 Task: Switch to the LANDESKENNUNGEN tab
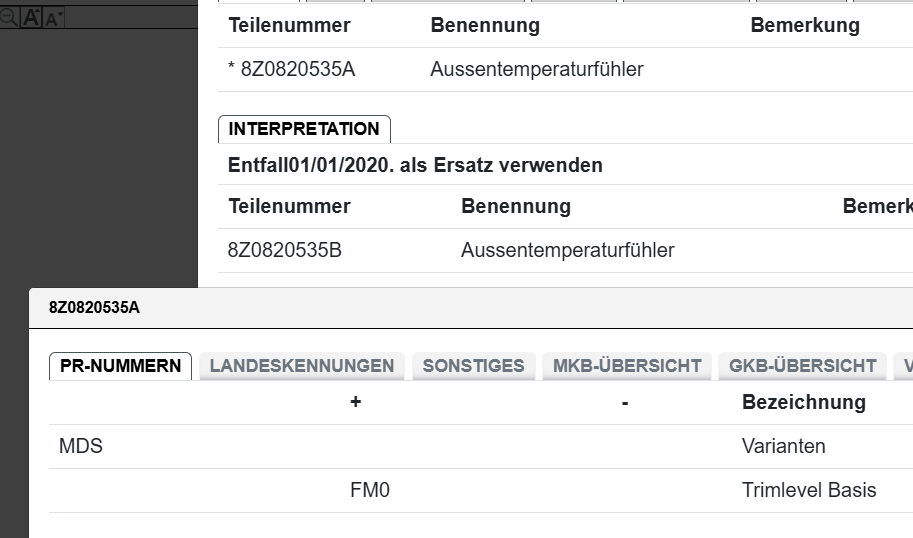pos(302,366)
